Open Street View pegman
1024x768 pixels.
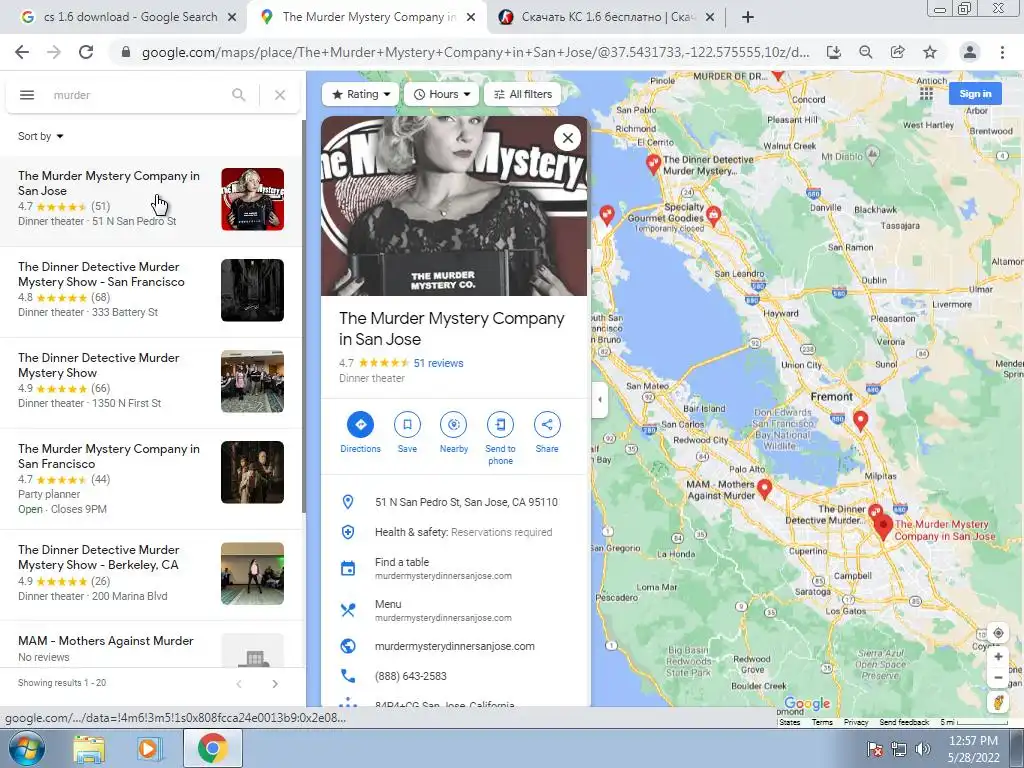click(998, 702)
